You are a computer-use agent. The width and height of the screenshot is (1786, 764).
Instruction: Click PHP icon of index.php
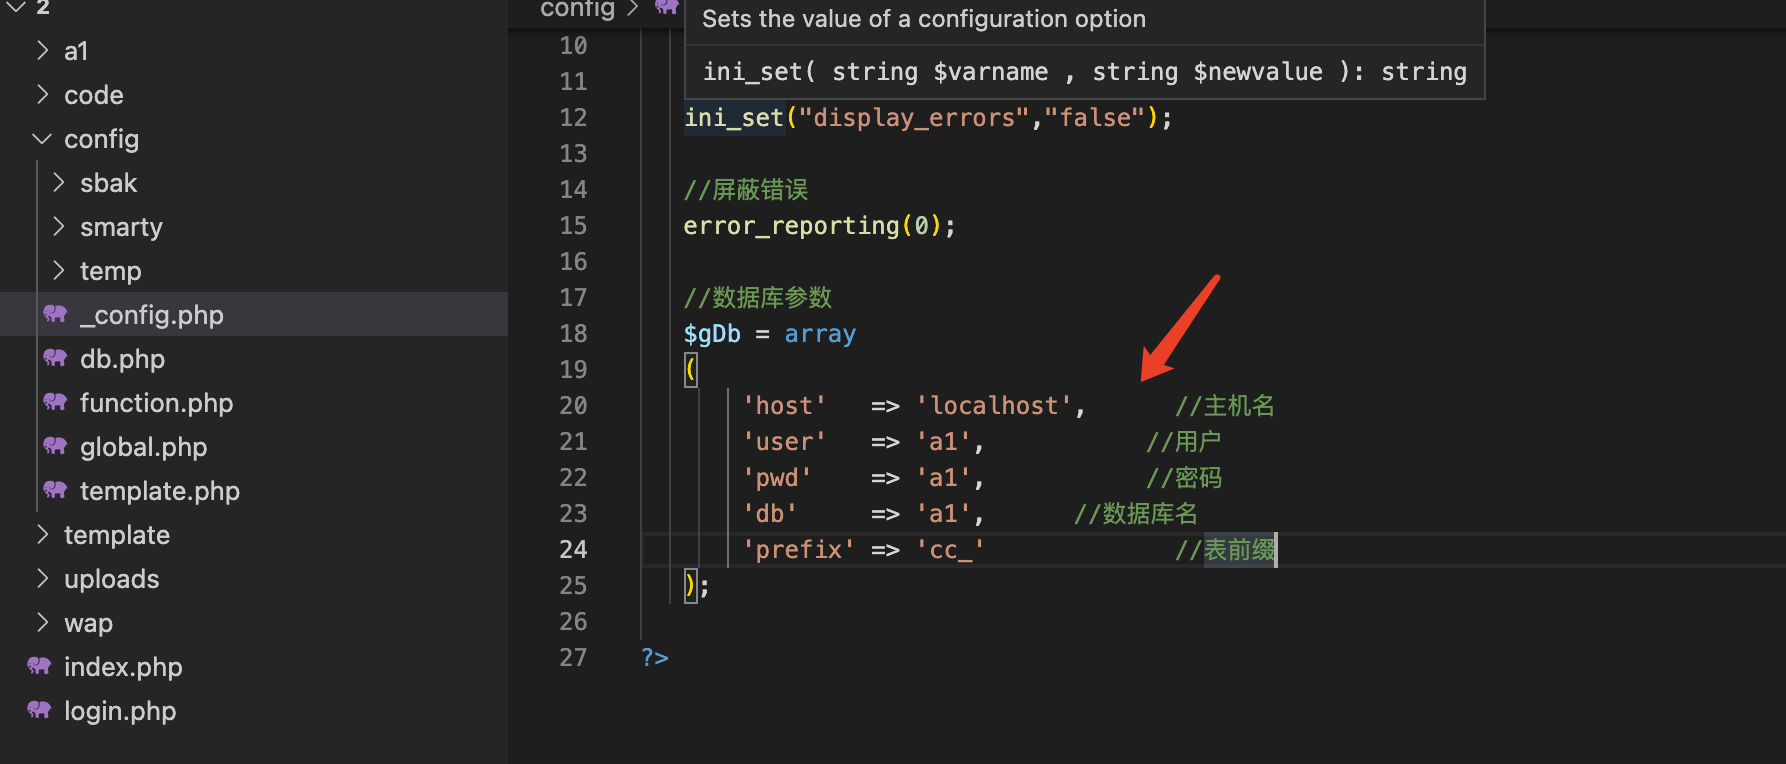click(x=39, y=666)
